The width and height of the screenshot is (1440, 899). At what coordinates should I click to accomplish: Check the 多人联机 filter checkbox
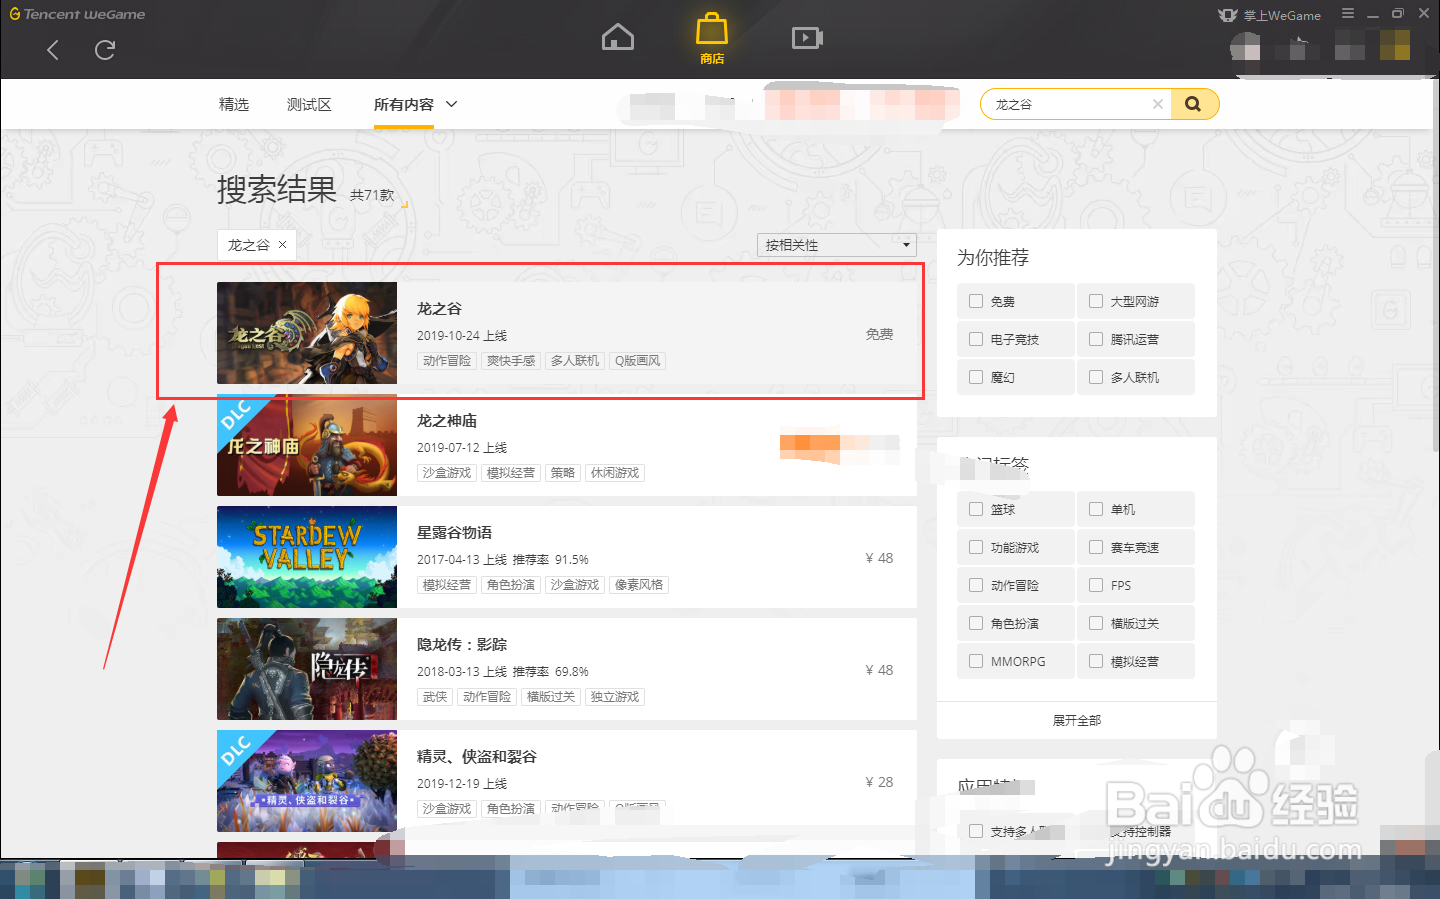point(1096,377)
